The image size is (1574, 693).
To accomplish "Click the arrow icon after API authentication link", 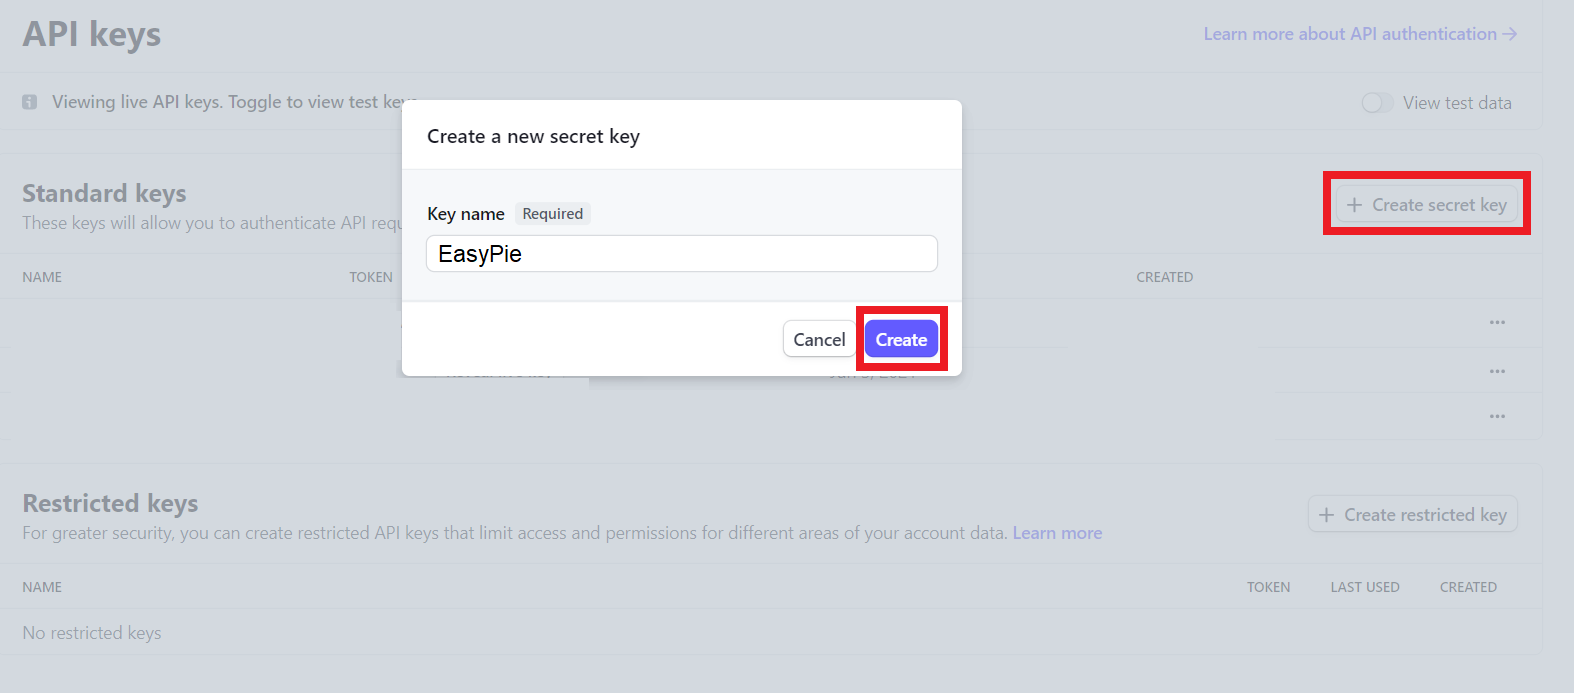I will click(1509, 33).
